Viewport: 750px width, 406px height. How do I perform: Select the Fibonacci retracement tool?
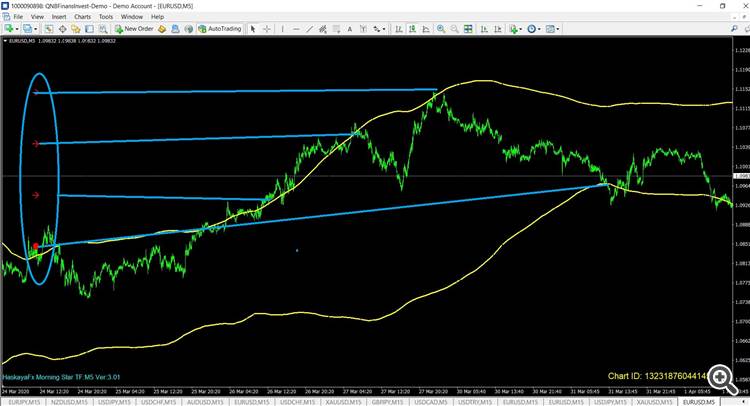pos(336,29)
